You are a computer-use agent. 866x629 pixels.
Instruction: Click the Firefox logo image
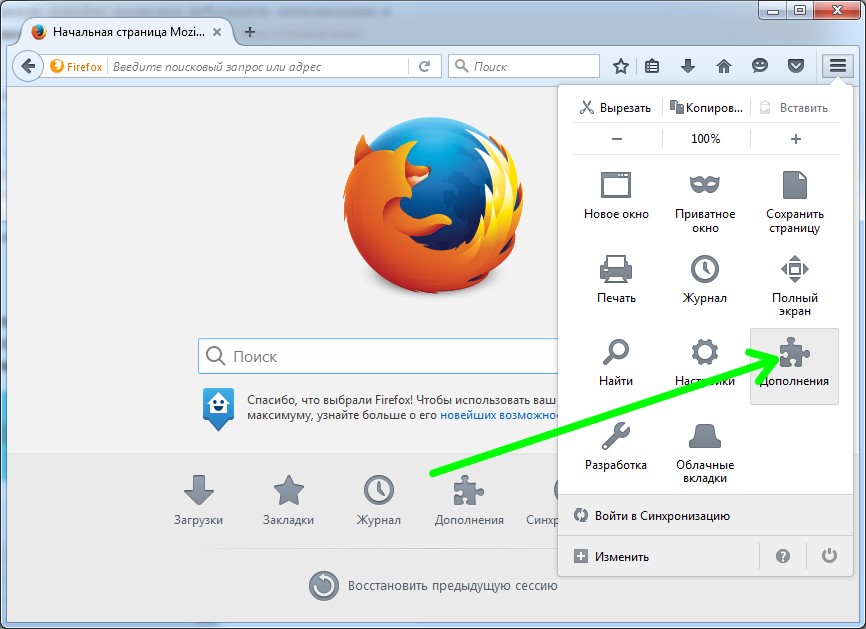click(432, 204)
